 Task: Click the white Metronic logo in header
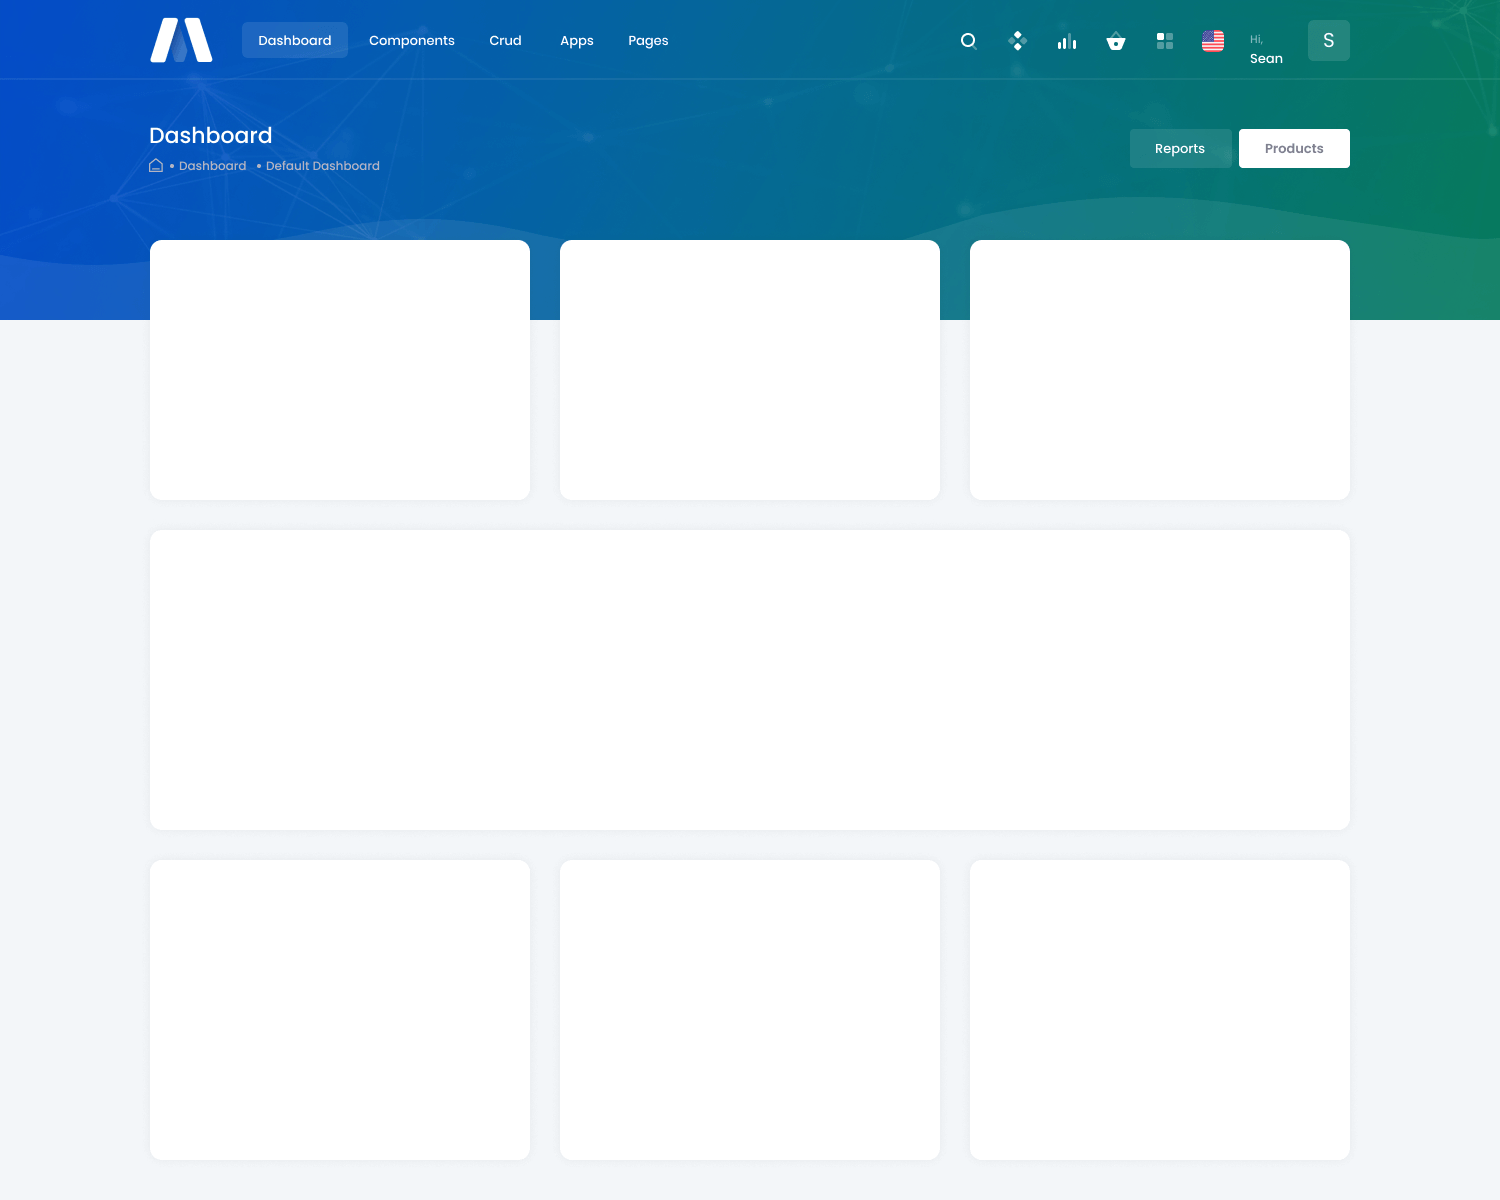(181, 40)
